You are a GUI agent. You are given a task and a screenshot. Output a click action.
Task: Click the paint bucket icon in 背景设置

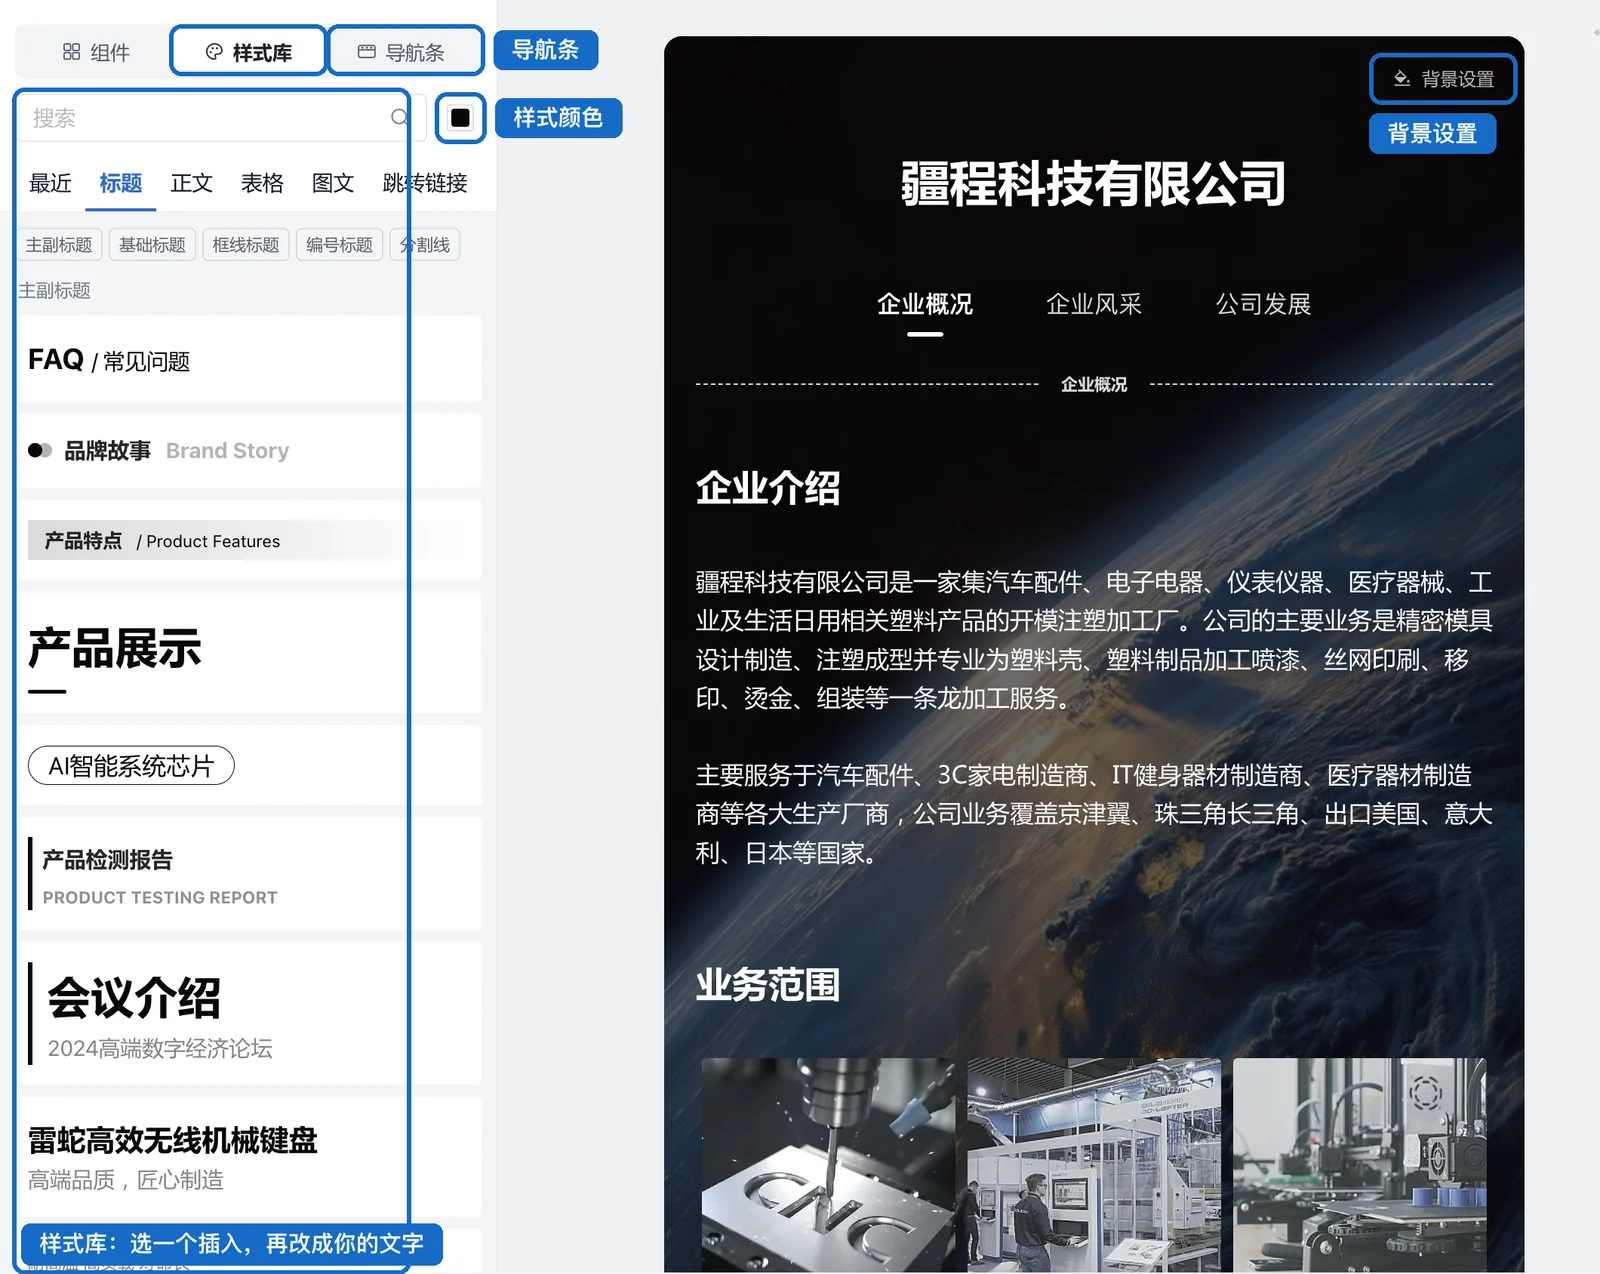[1402, 78]
